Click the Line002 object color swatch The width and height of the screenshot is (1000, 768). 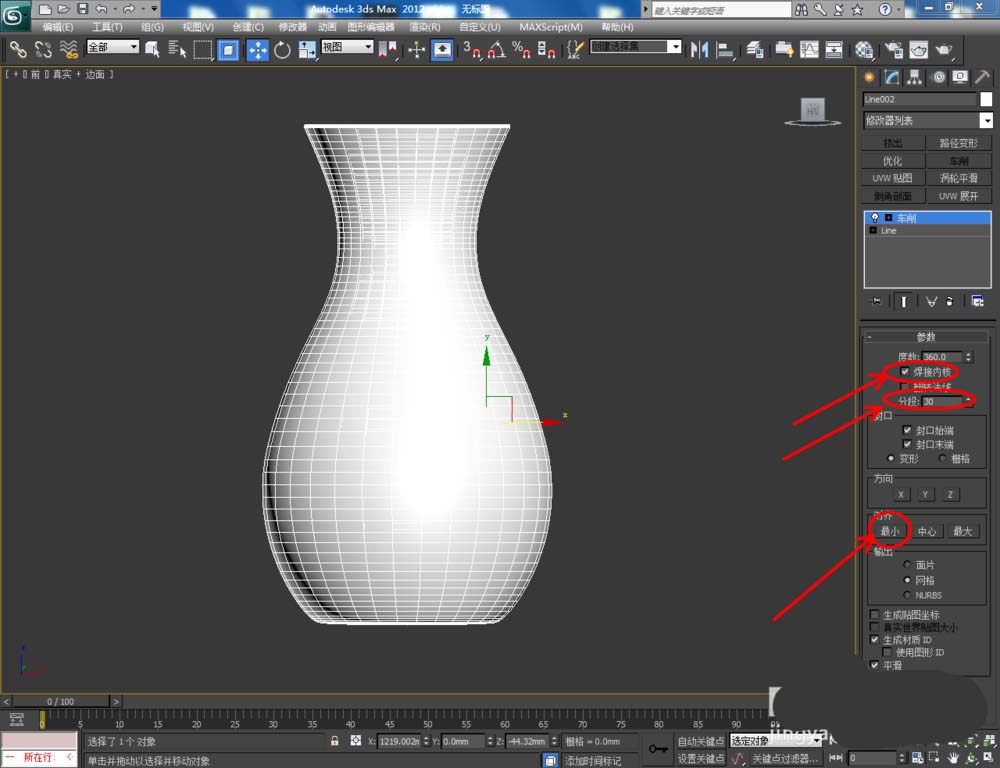click(986, 99)
